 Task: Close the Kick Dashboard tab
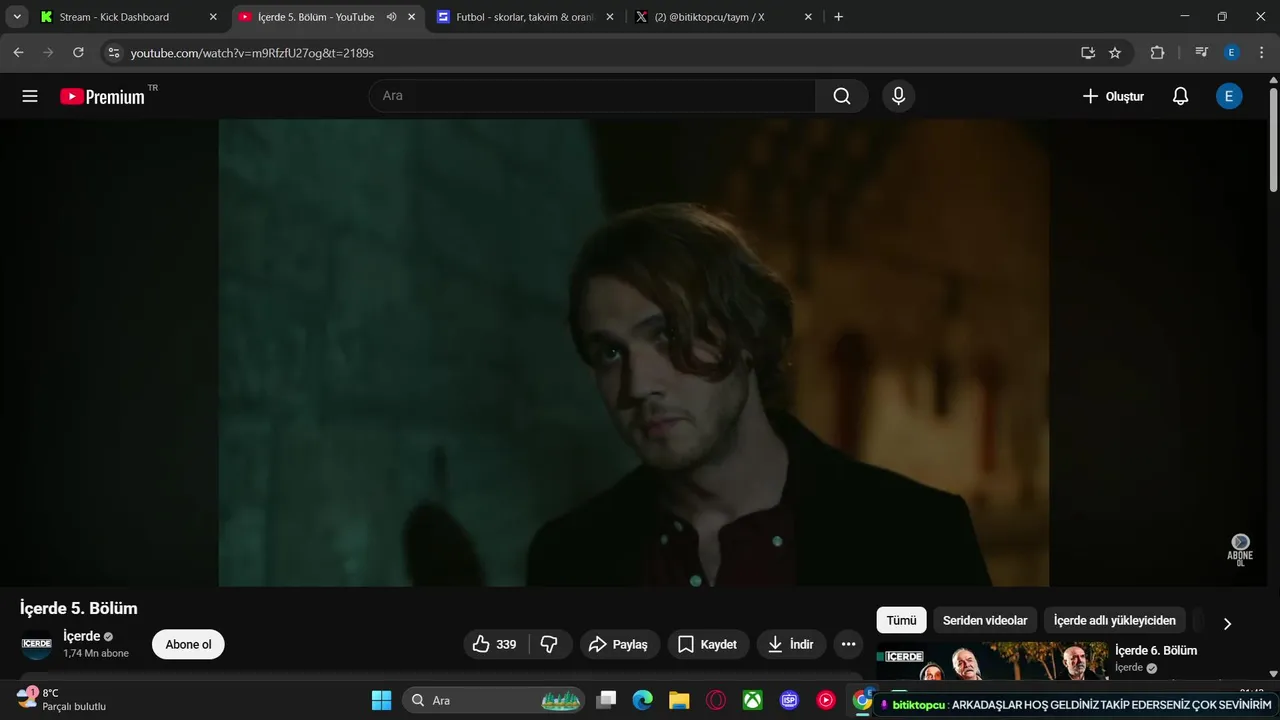pos(213,17)
